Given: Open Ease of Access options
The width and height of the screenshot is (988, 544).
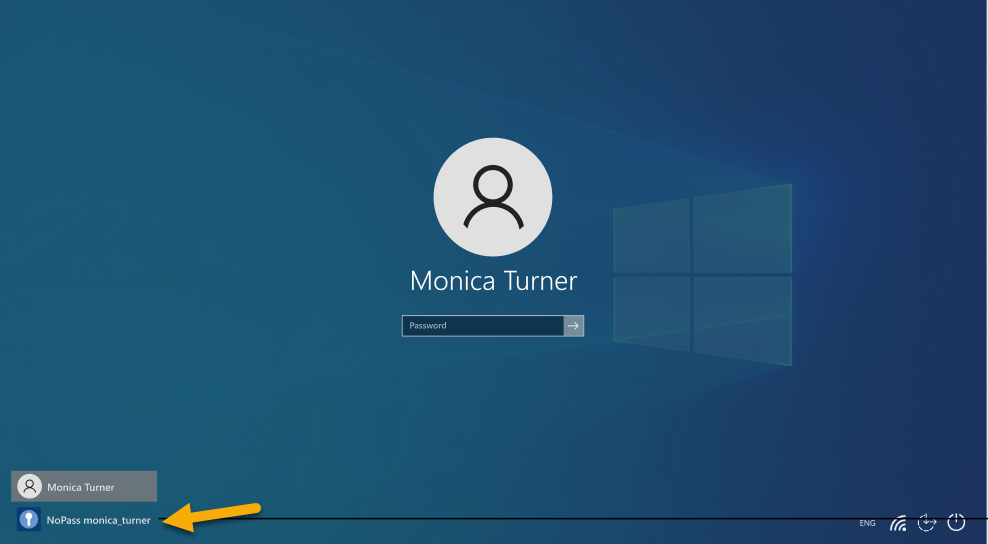Looking at the screenshot, I should tap(927, 521).
